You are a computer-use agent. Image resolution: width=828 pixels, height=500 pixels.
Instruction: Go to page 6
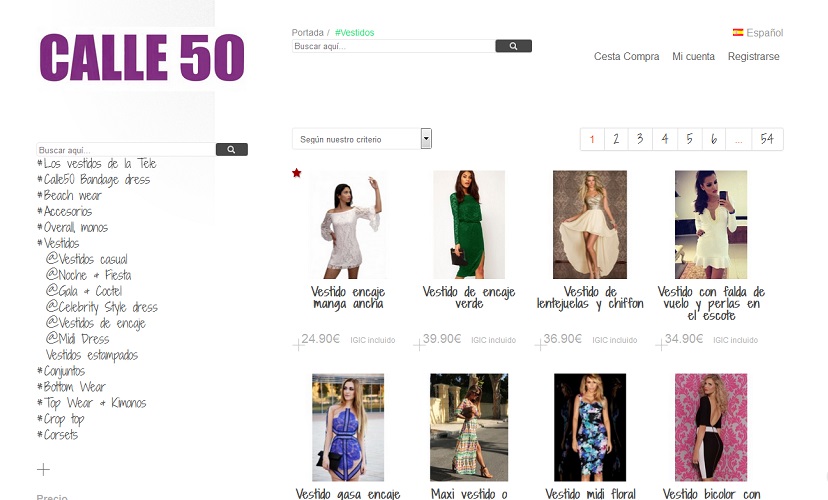[713, 139]
